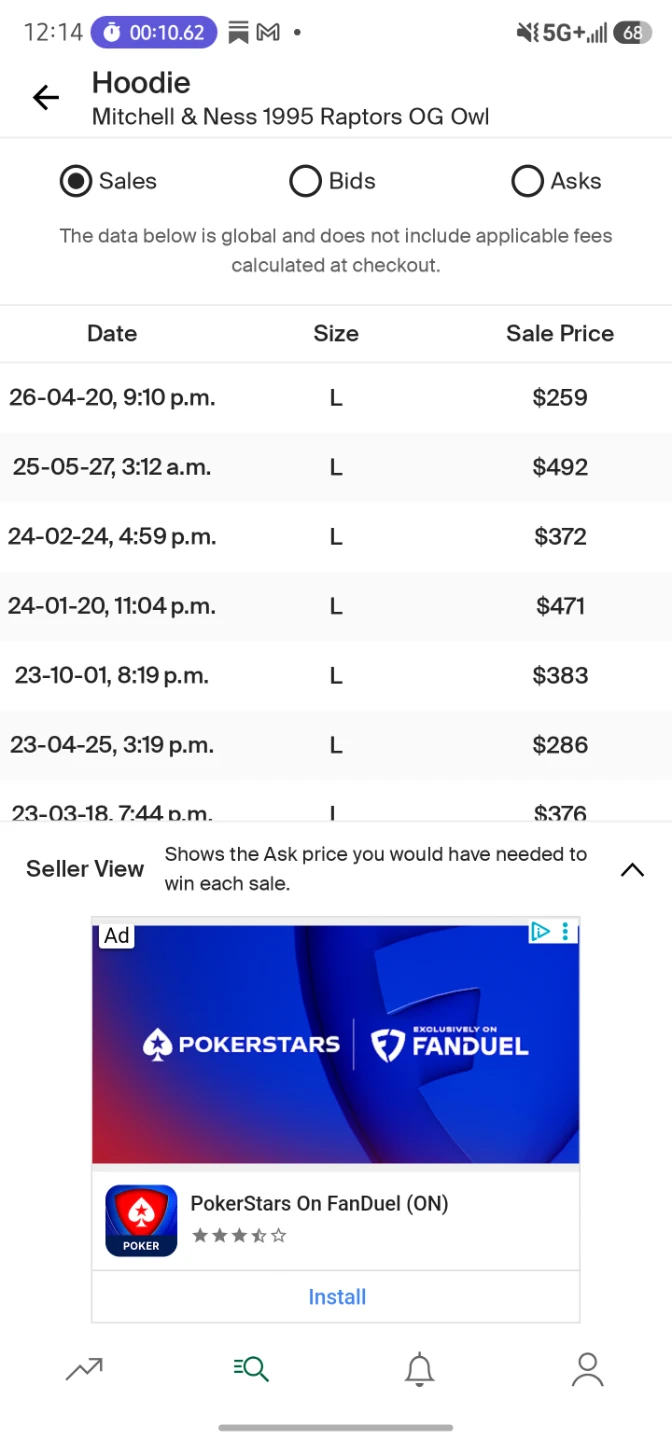The width and height of the screenshot is (672, 1440).
Task: Open the PokerStars On FanDuel (ON) title link
Action: [319, 1203]
